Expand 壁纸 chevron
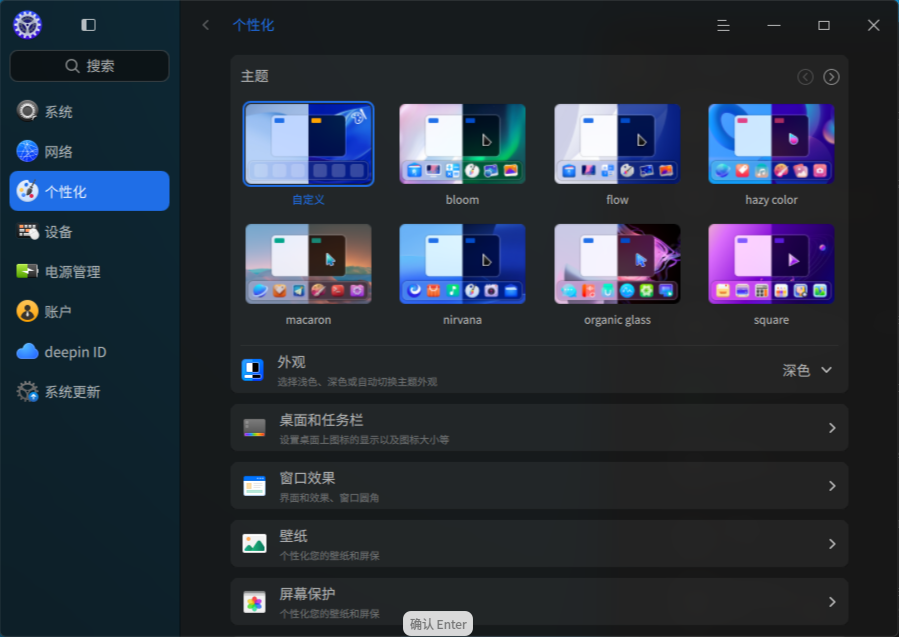 pyautogui.click(x=832, y=544)
